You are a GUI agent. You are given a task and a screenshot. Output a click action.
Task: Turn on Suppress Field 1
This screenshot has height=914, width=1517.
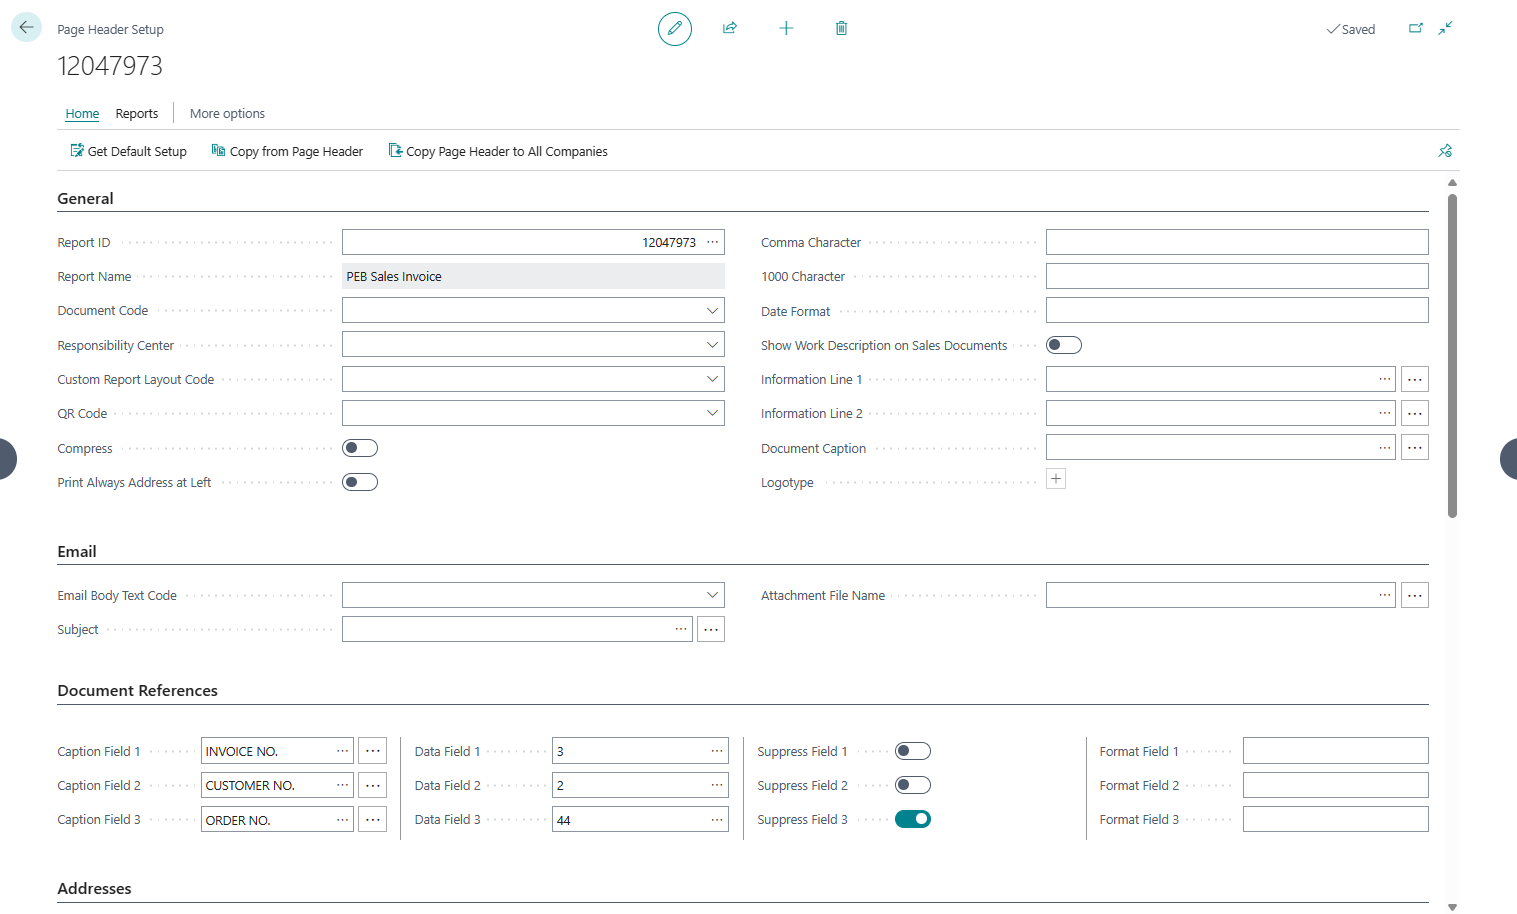click(913, 751)
